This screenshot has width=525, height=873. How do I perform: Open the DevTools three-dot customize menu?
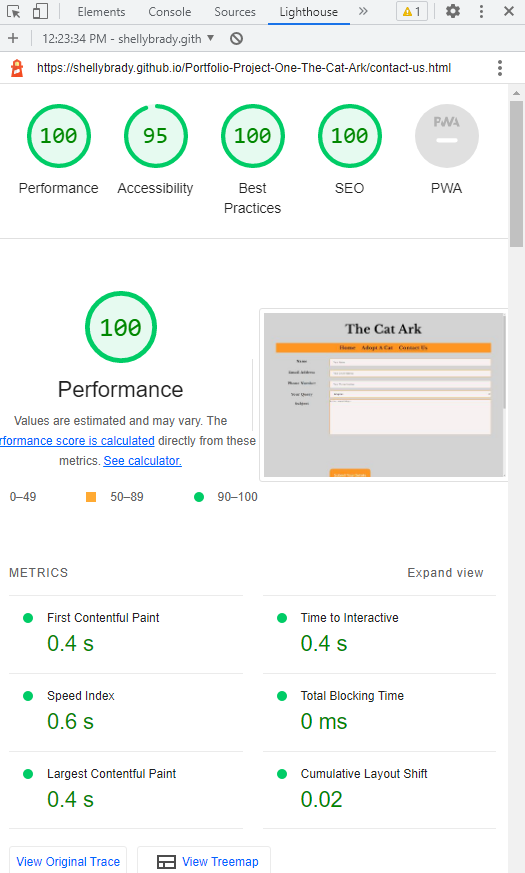(482, 12)
